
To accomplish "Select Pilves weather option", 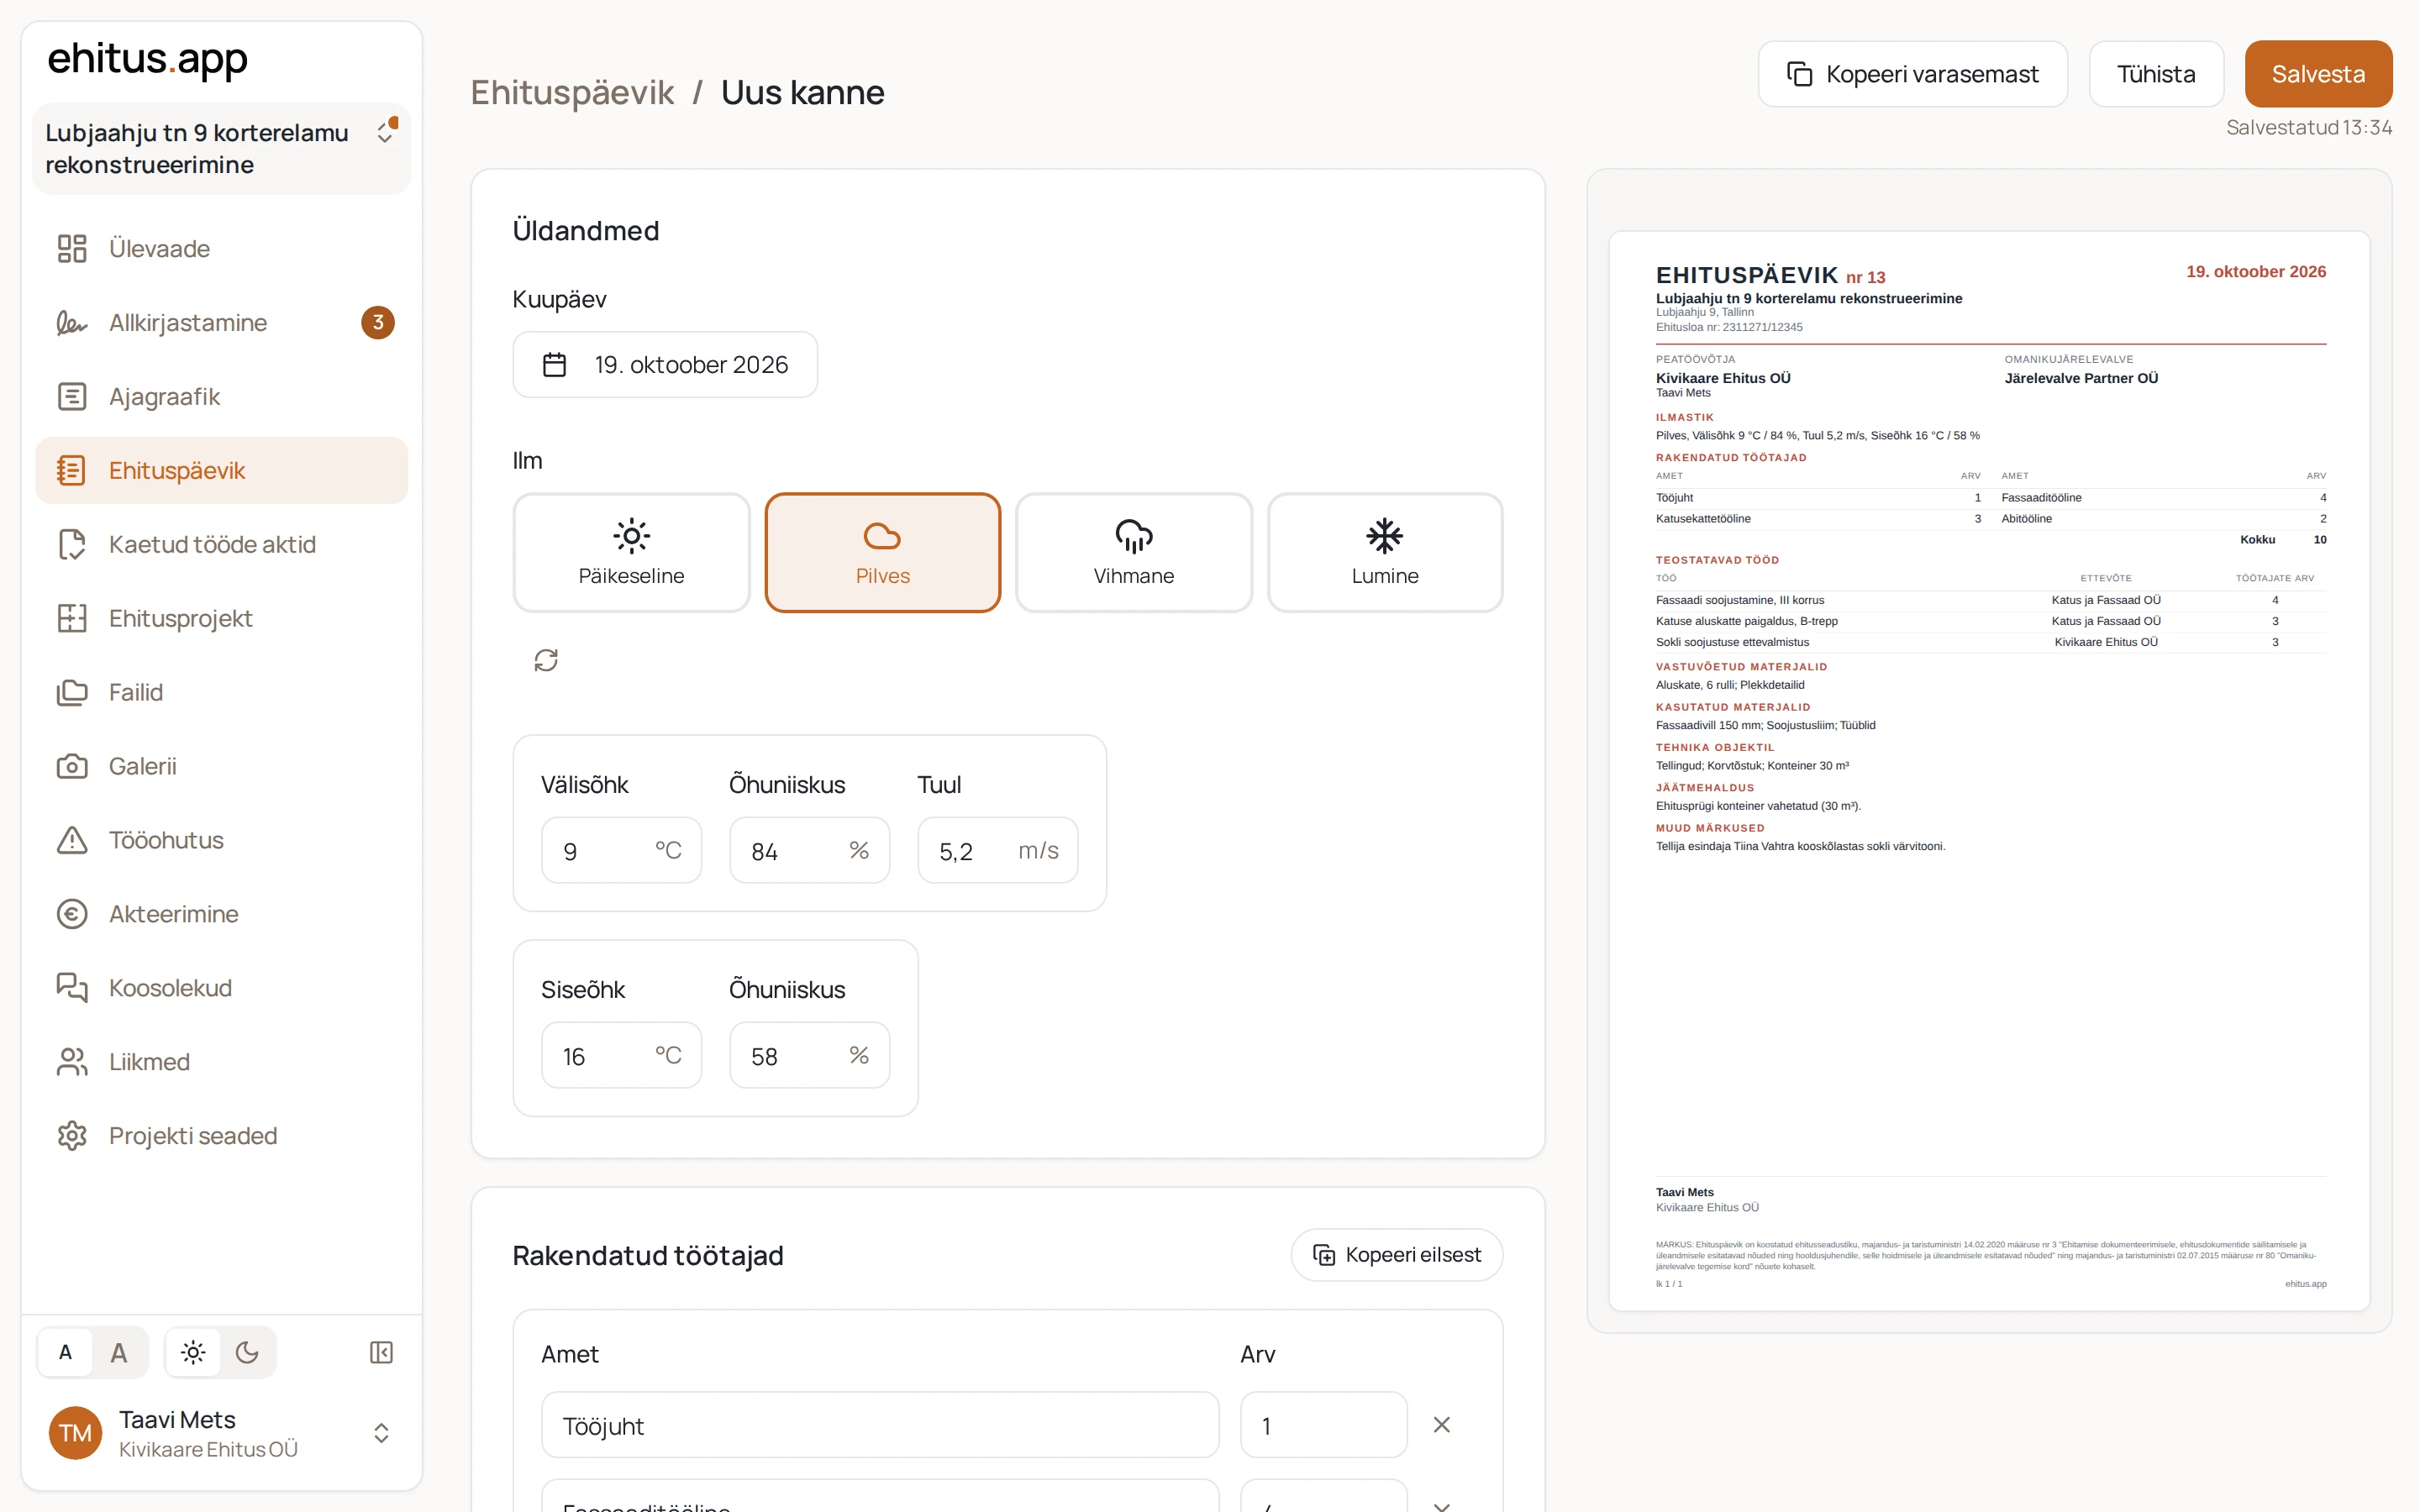I will [x=882, y=552].
